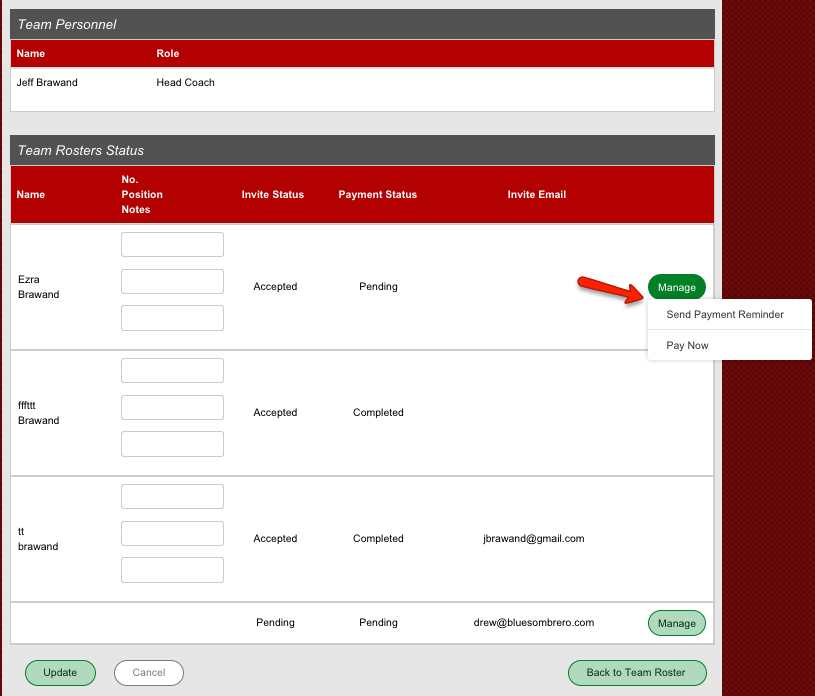Click the Invite Email column header

pos(537,194)
